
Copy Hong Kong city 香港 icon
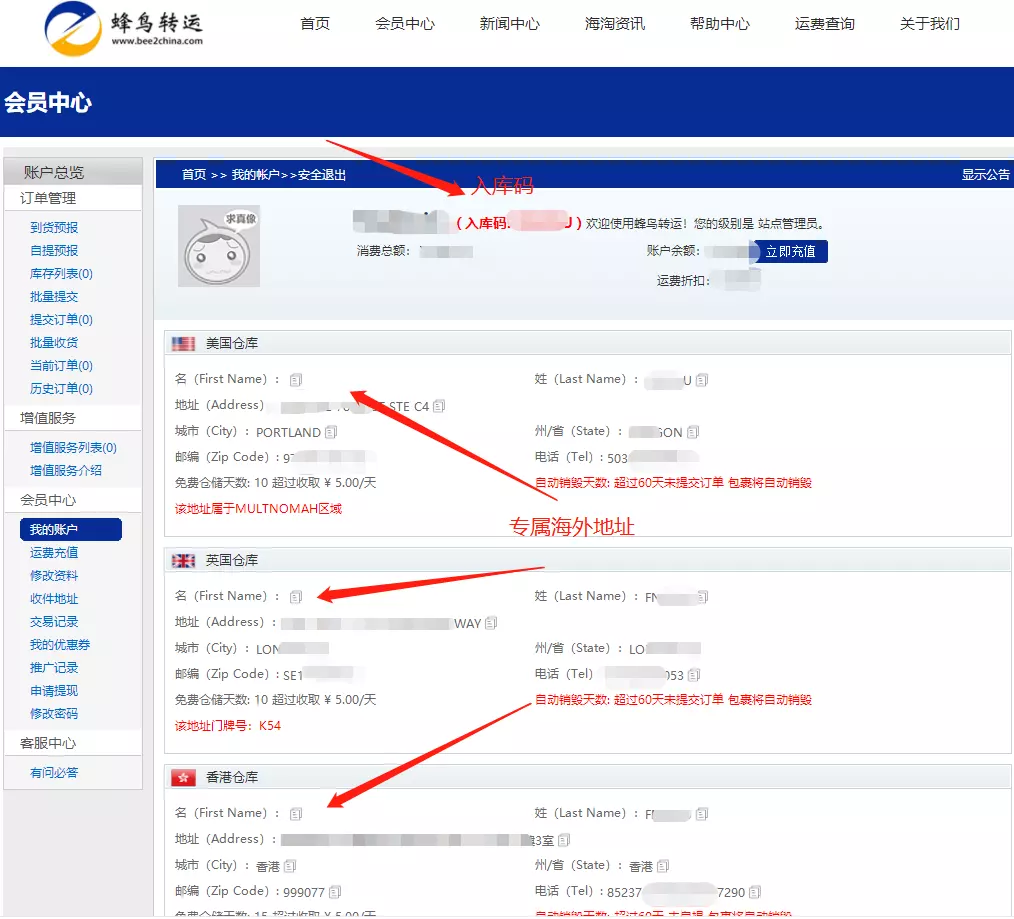[290, 866]
